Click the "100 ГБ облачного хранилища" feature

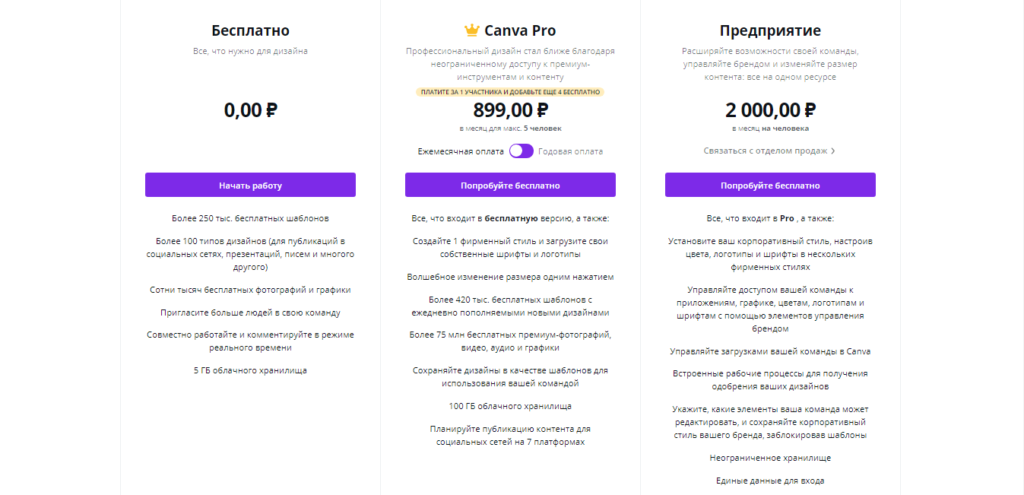tap(510, 406)
